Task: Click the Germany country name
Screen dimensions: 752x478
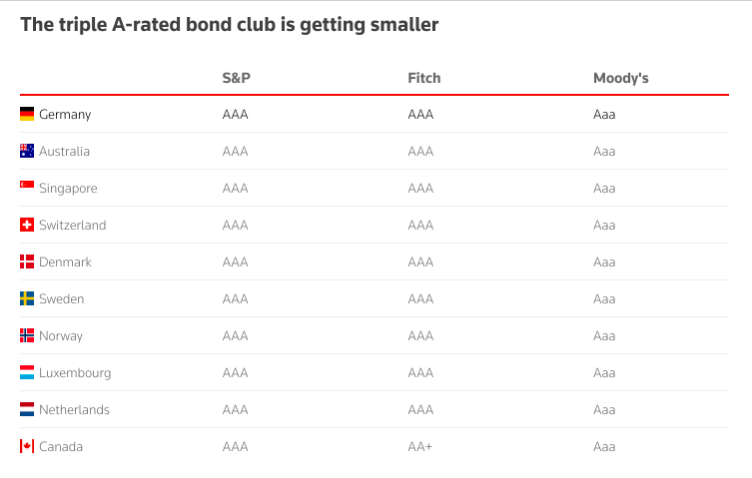Action: [x=65, y=114]
